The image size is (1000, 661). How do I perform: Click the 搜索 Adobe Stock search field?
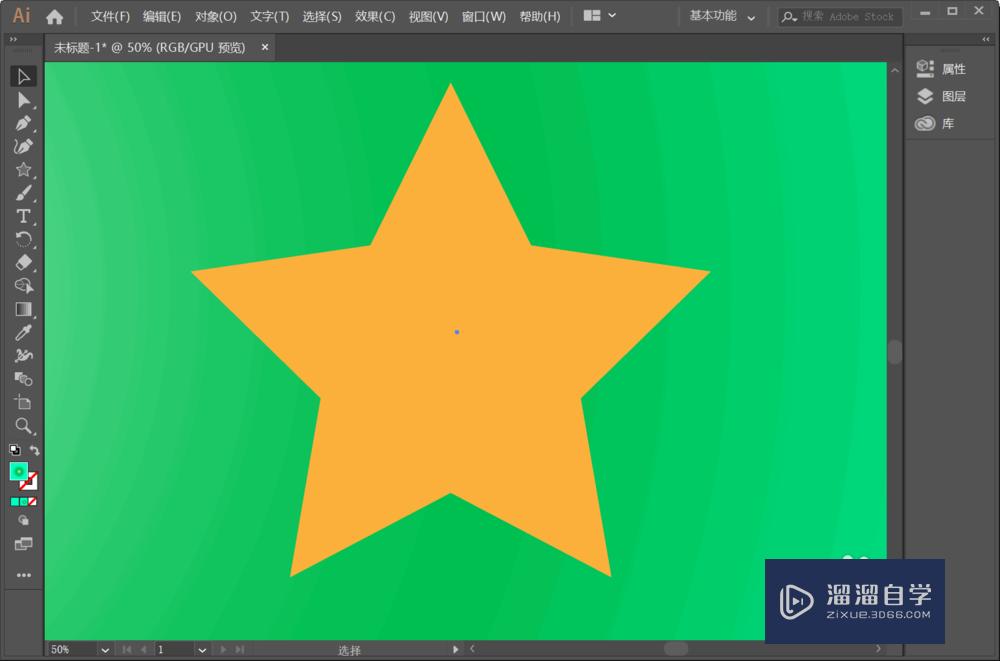coord(839,17)
